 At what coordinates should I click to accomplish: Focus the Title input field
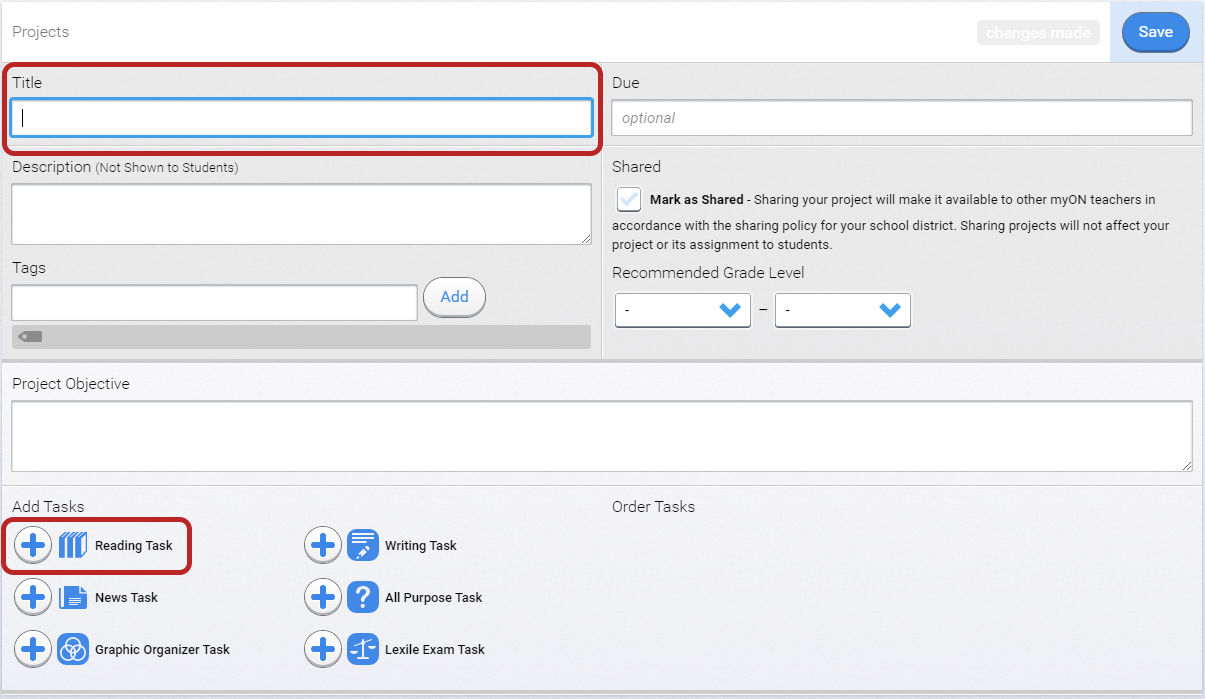[301, 118]
